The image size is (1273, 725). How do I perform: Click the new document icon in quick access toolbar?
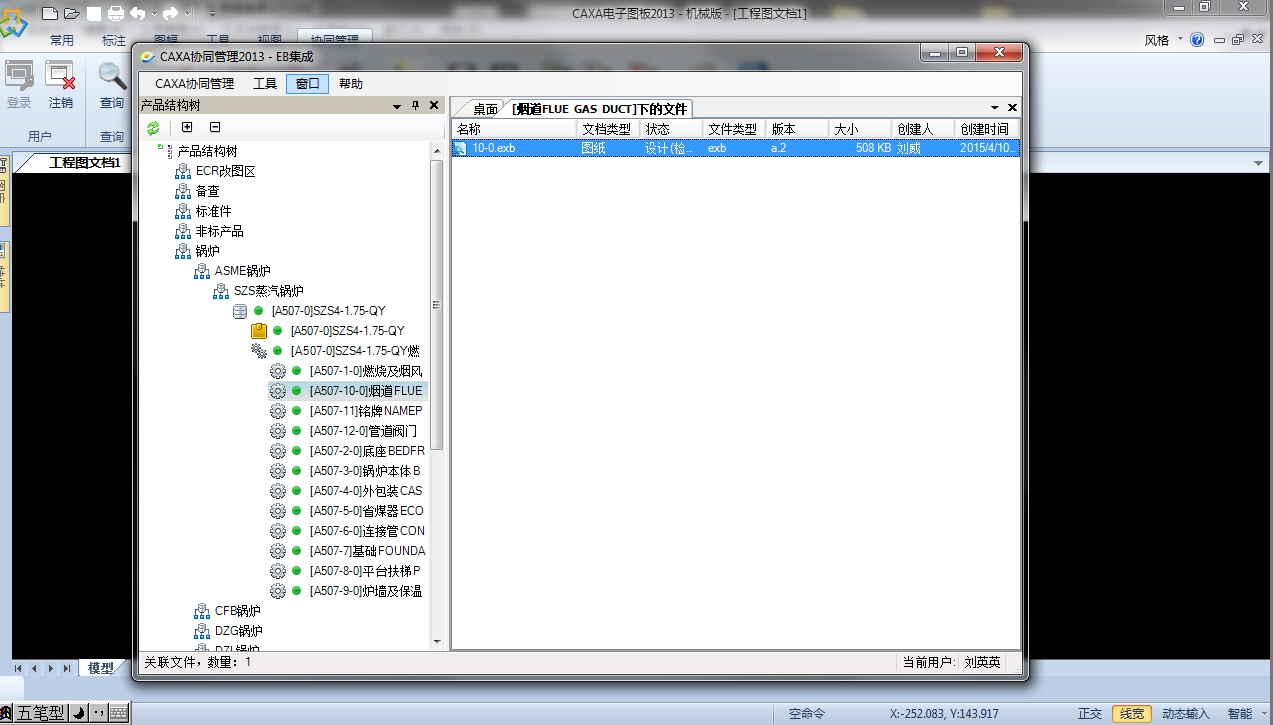pos(50,13)
